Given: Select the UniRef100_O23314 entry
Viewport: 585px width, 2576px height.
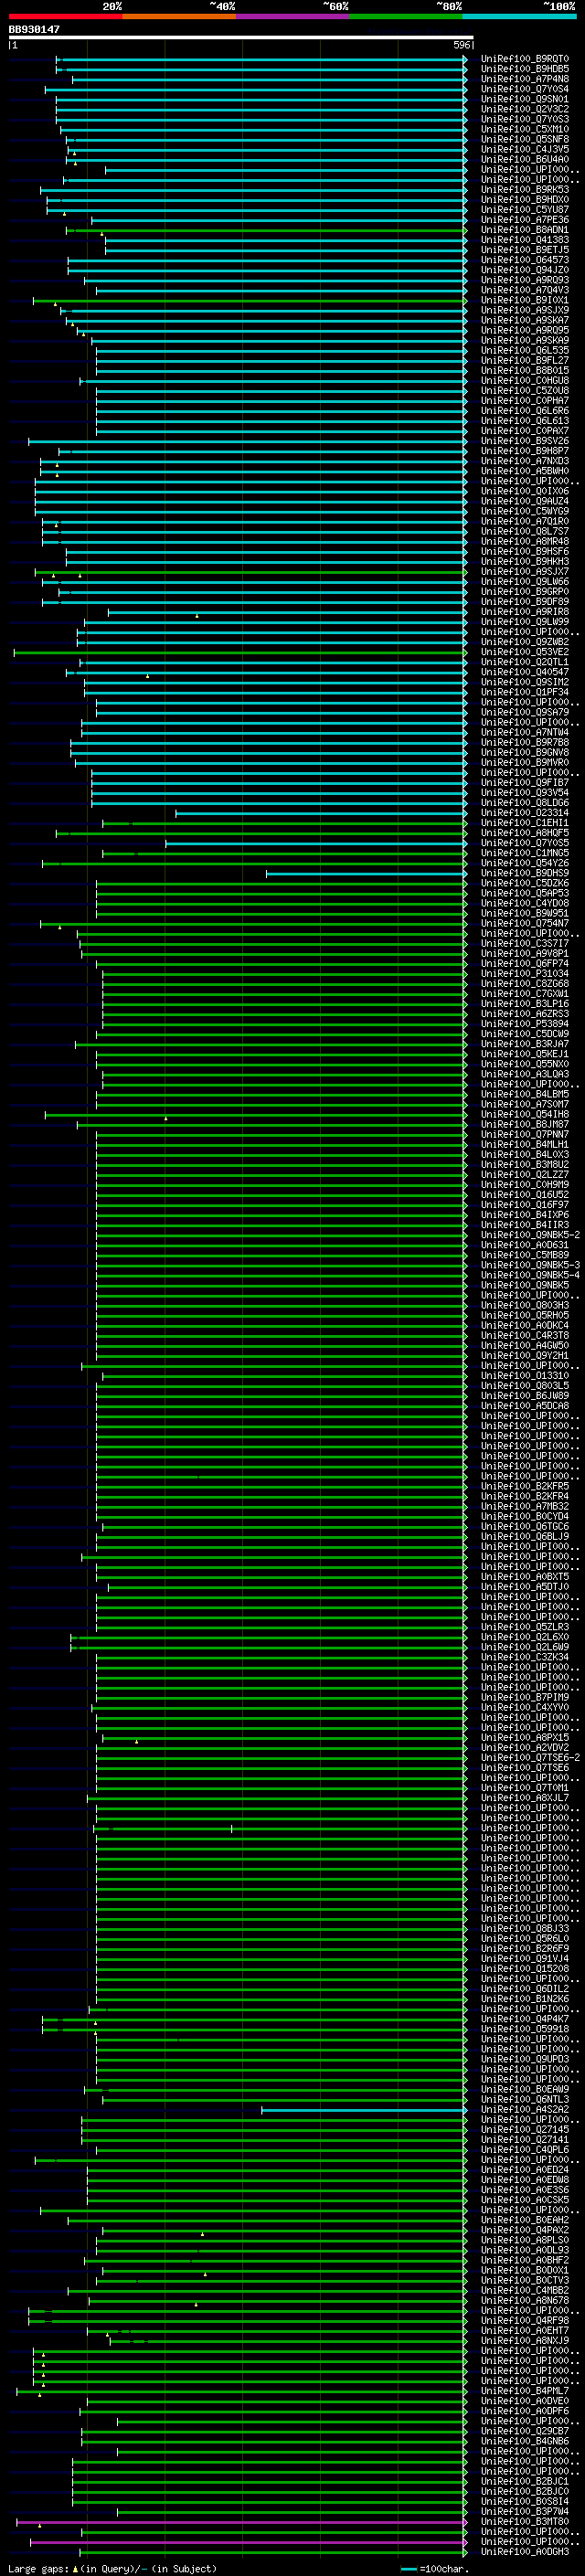Looking at the screenshot, I should 524,813.
